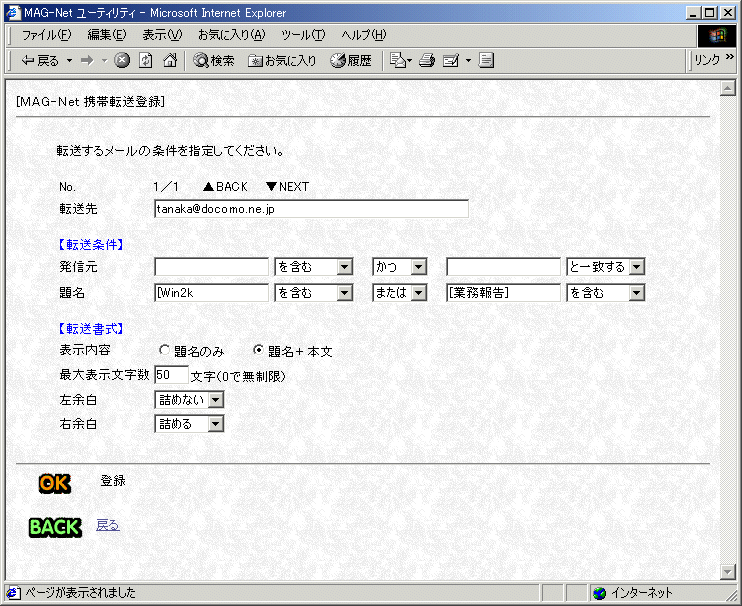This screenshot has height=606, width=742.
Task: Click the Stop loading toolbar icon
Action: (122, 60)
